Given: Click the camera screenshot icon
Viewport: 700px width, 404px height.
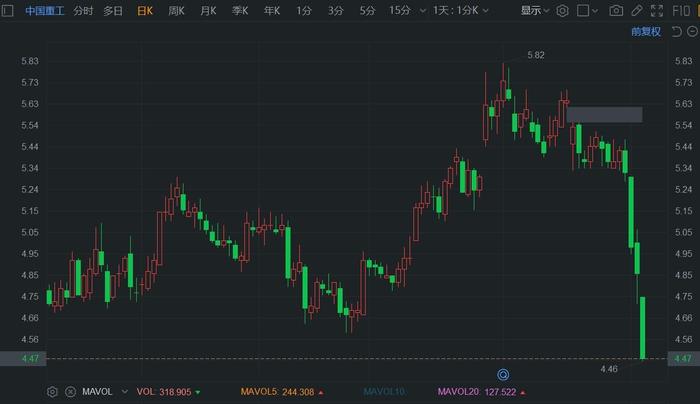Looking at the screenshot, I should tap(616, 10).
